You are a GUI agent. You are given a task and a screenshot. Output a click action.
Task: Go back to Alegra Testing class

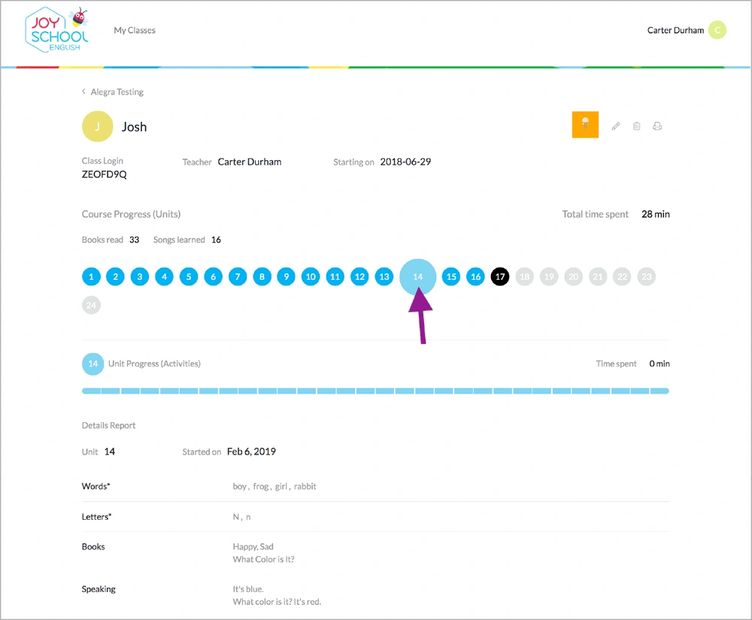(113, 92)
